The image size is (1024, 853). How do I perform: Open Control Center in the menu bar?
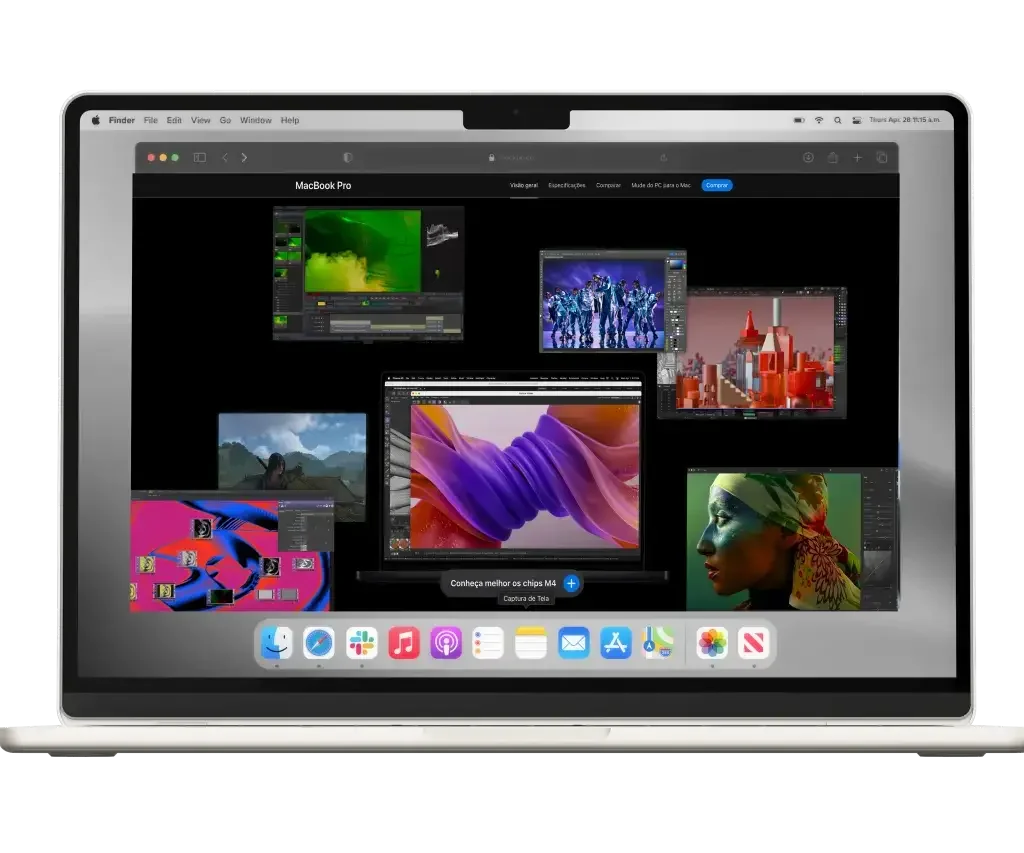point(856,120)
